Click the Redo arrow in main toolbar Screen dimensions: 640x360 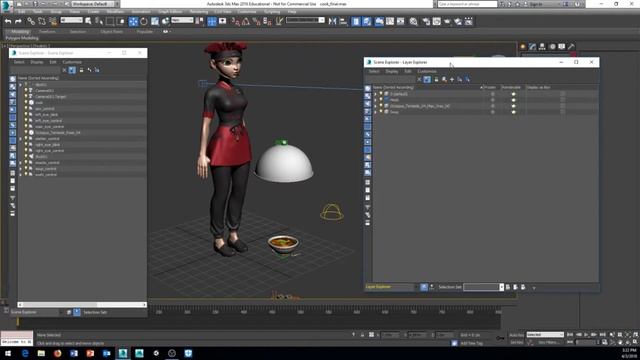click(18, 21)
